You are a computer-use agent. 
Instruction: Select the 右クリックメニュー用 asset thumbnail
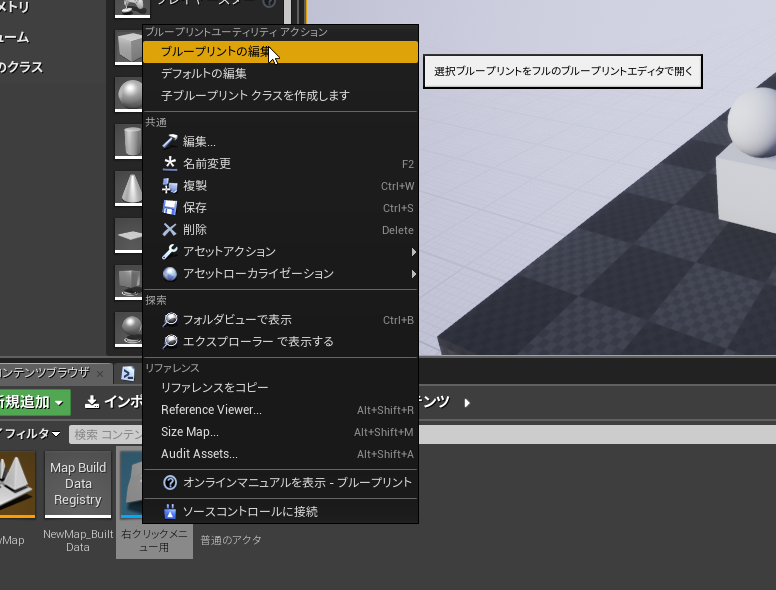[131, 484]
